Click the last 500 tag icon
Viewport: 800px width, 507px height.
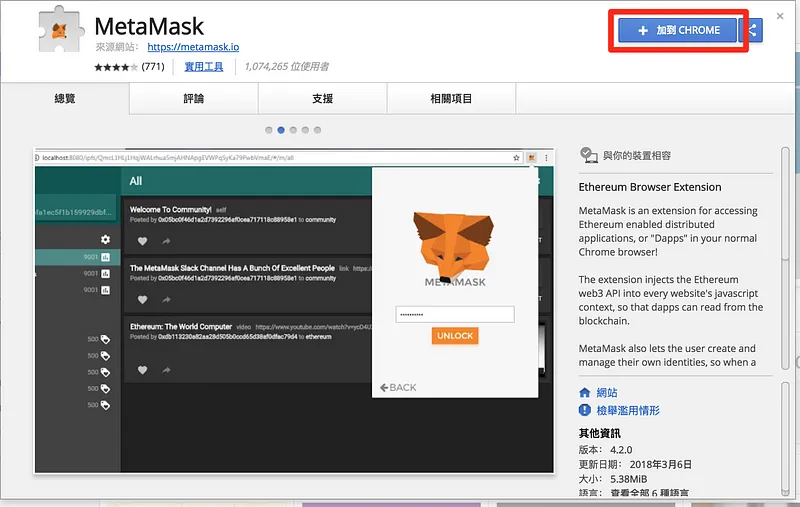(x=105, y=405)
